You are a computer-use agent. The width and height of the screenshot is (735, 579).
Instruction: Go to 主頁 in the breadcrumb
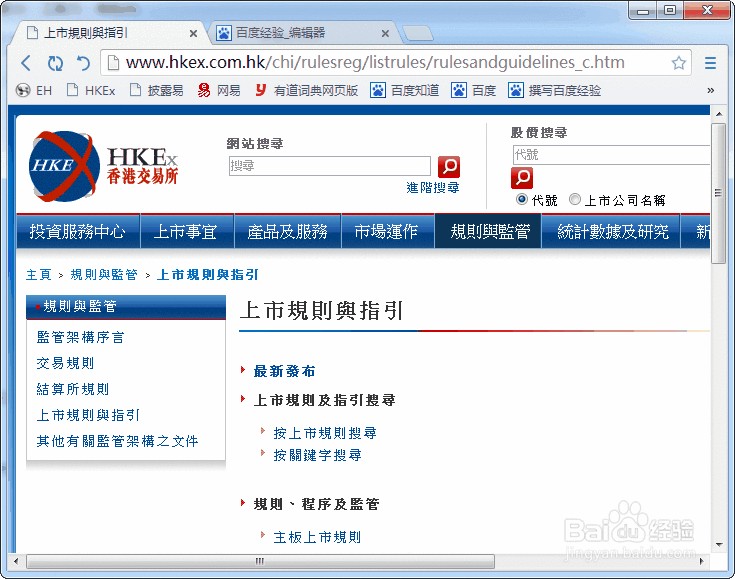38,275
